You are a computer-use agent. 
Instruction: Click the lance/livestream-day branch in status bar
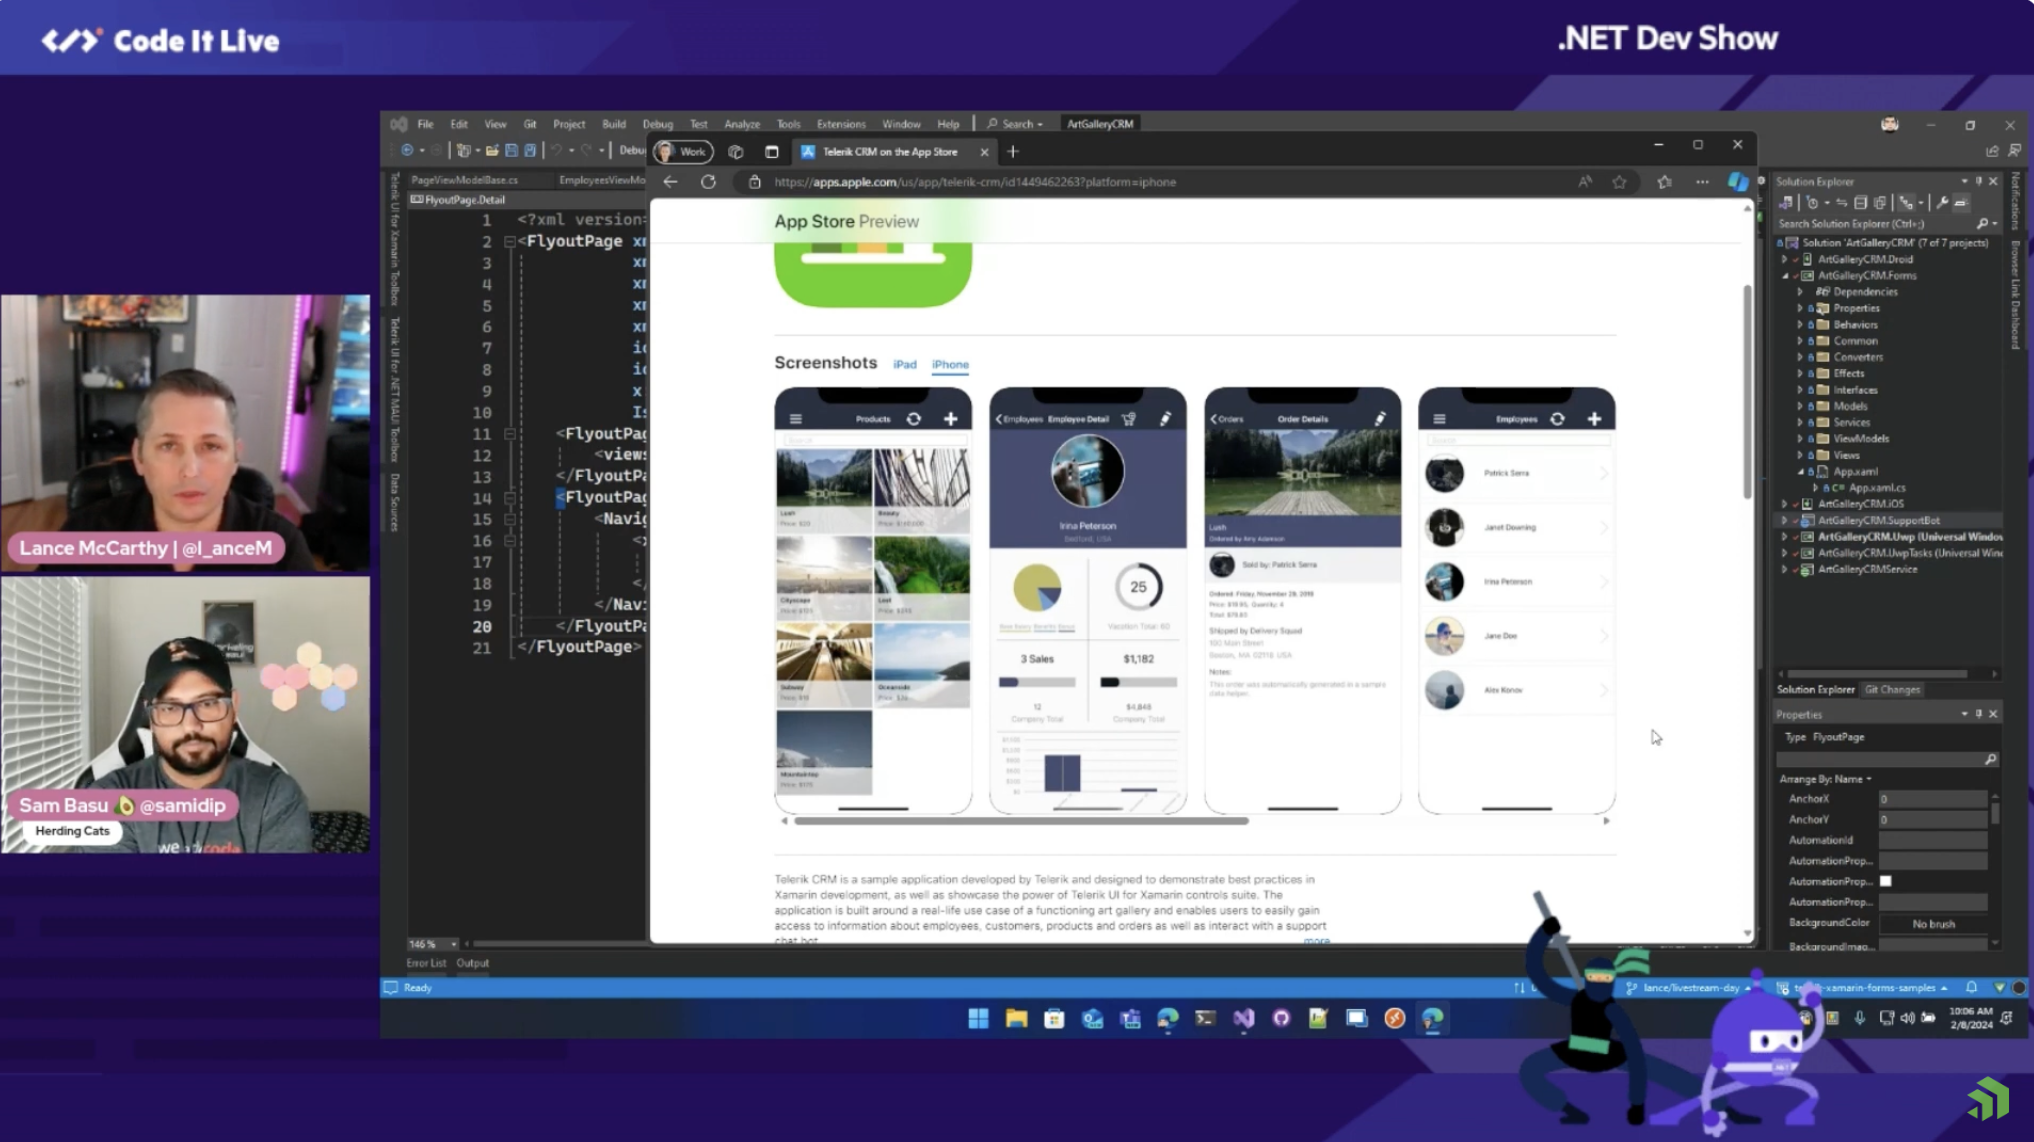coord(1689,988)
